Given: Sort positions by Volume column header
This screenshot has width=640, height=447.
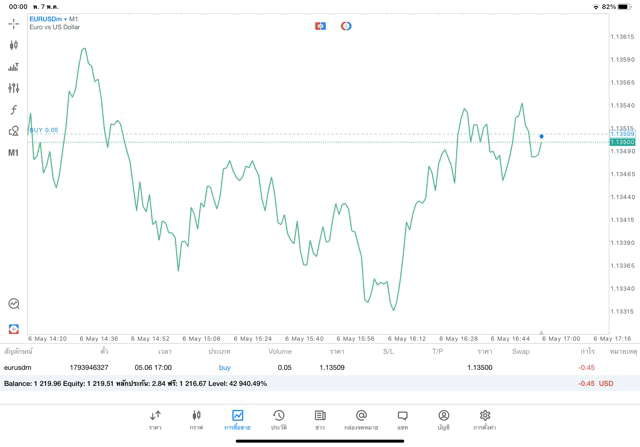Looking at the screenshot, I should pyautogui.click(x=280, y=352).
